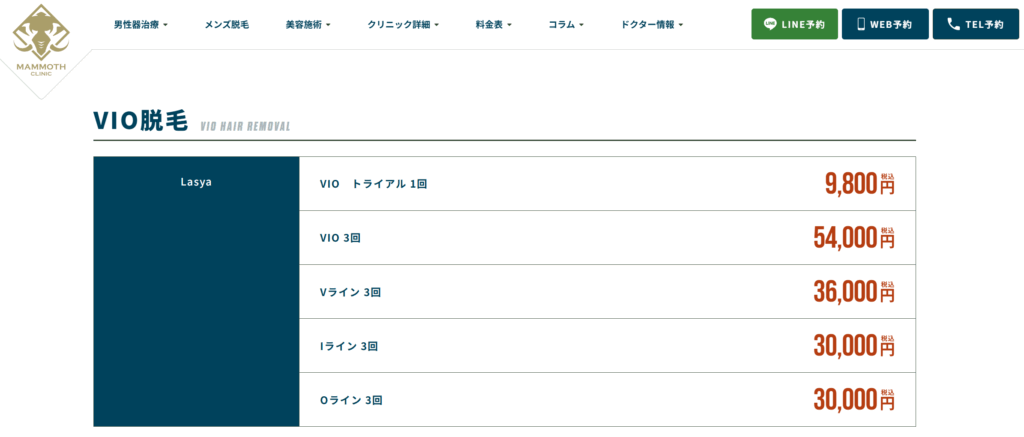This screenshot has width=1024, height=437.
Task: Select the VIO トライアル 1回 row
Action: tap(607, 184)
